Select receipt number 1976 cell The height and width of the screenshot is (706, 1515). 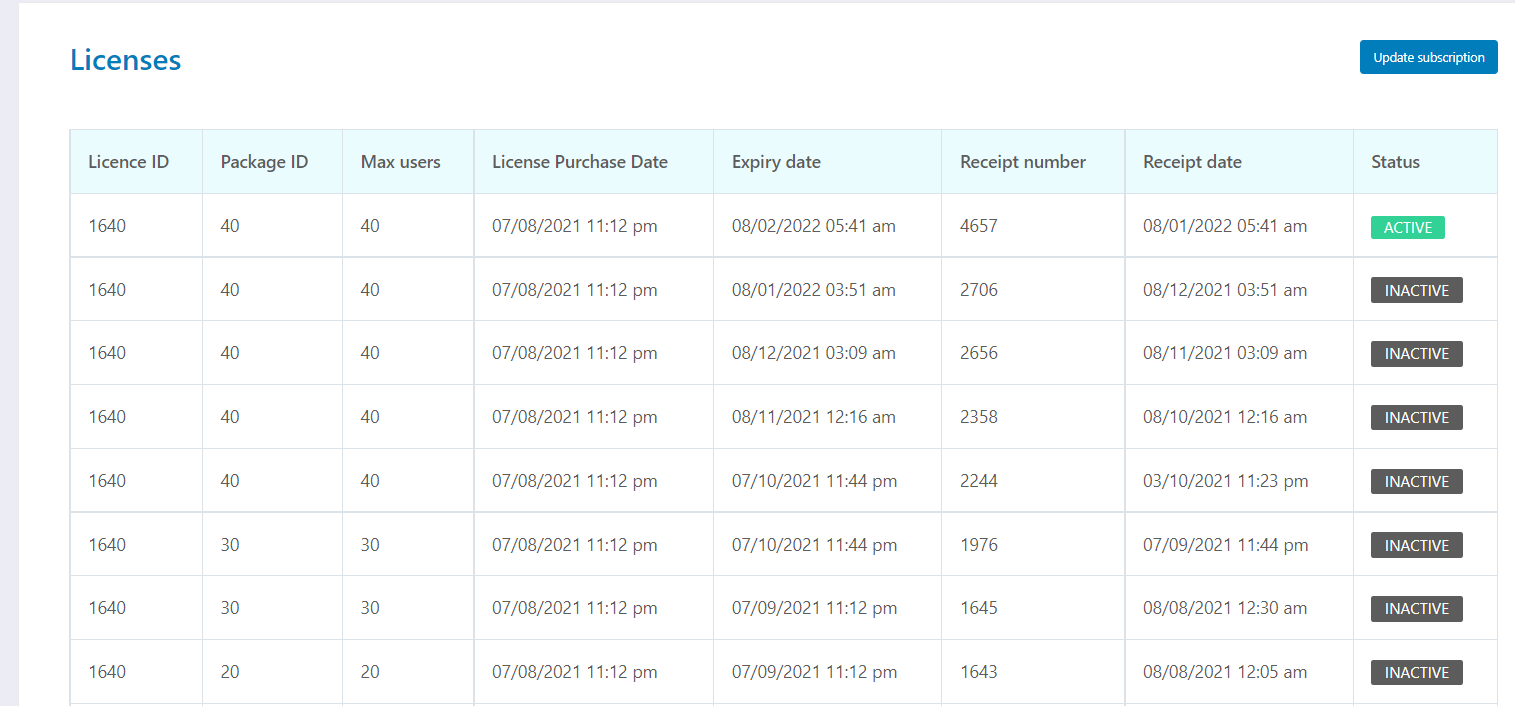[x=978, y=545]
